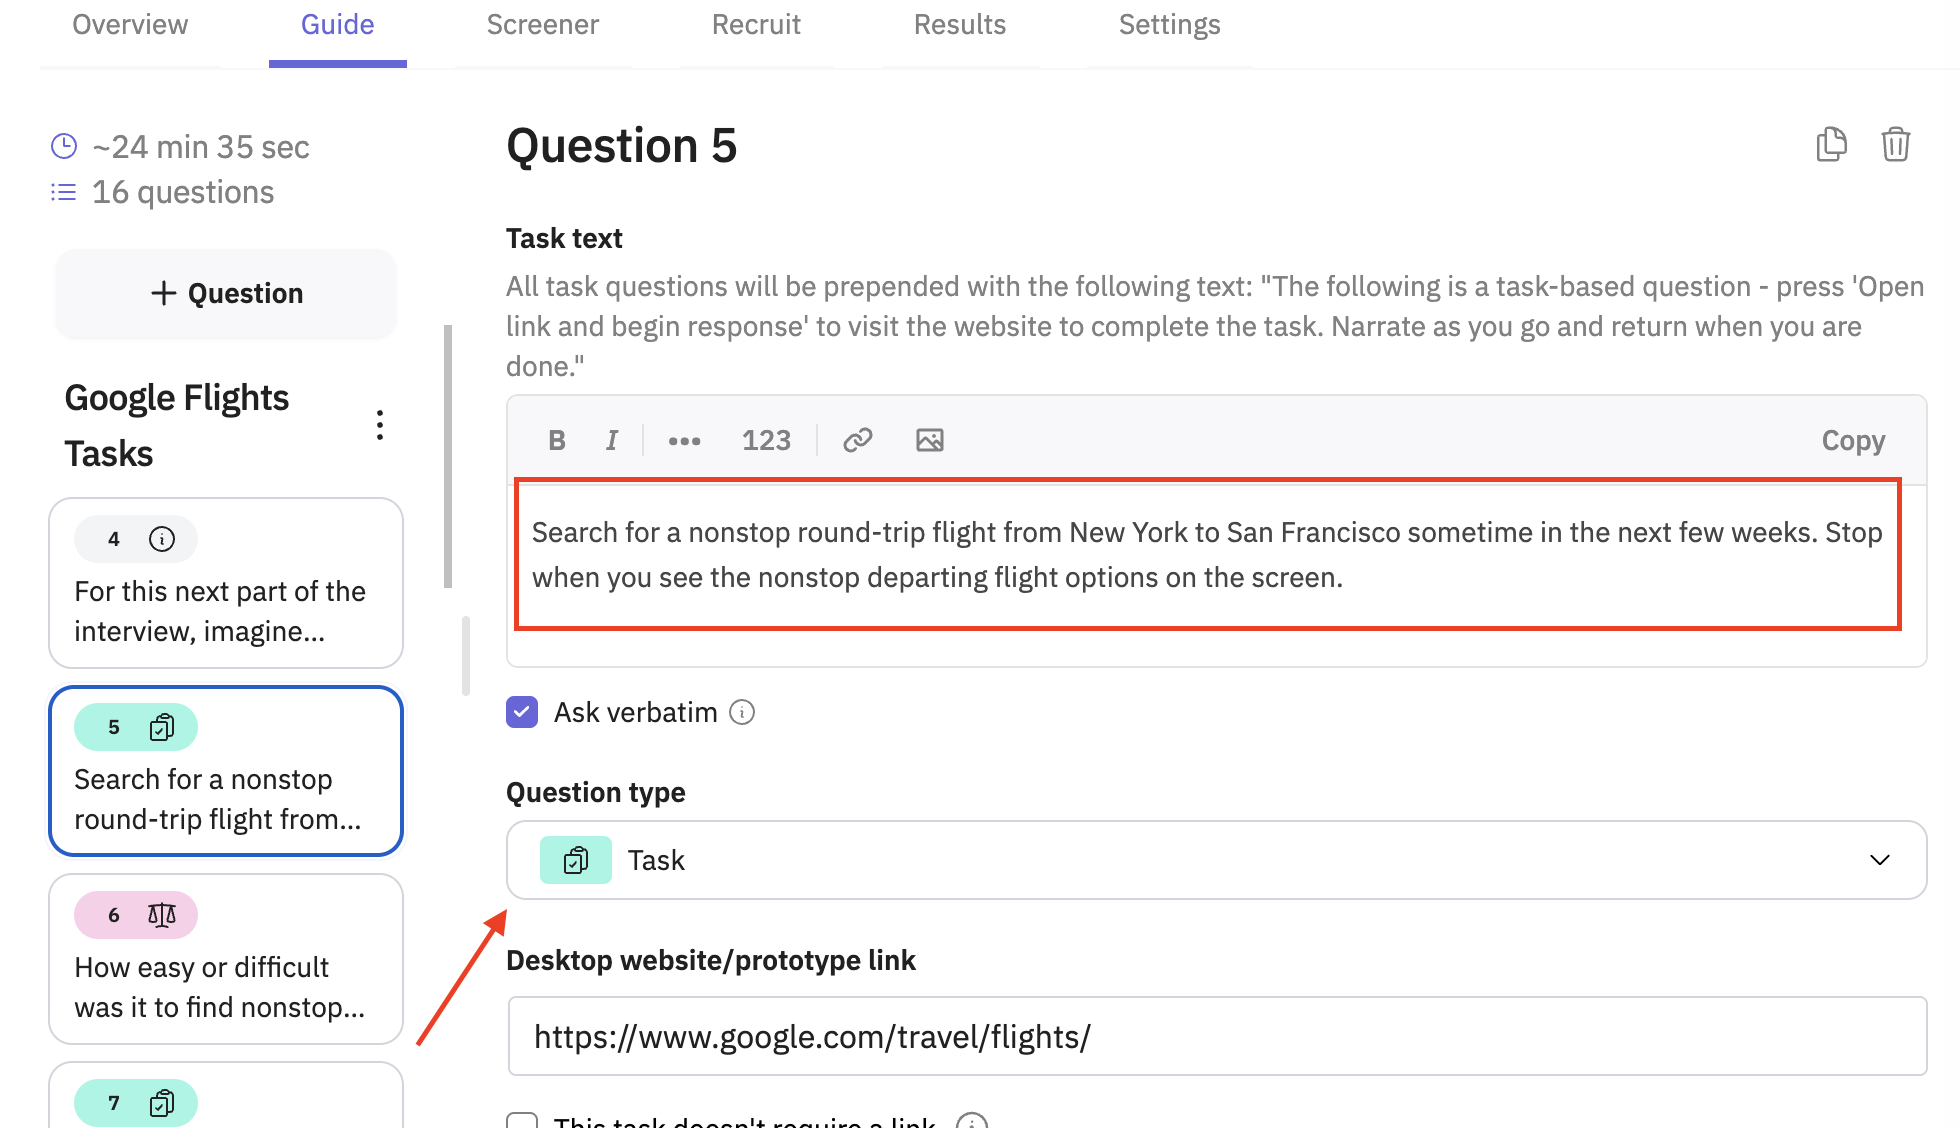Select question card 5 'Search for a nonstop'
This screenshot has width=1960, height=1128.
click(226, 771)
